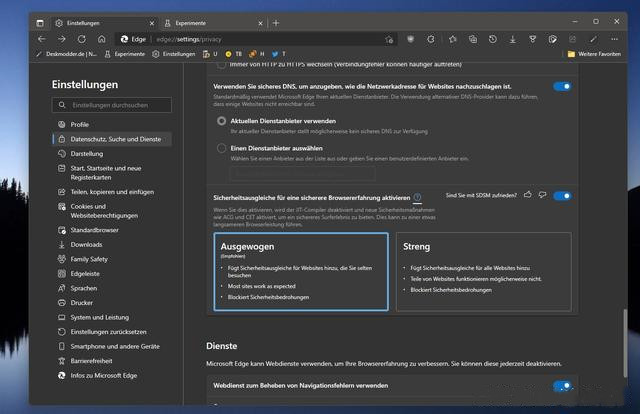Screen dimensions: 640x414
Task: Open new tab with plus icon
Action: [x=276, y=22]
